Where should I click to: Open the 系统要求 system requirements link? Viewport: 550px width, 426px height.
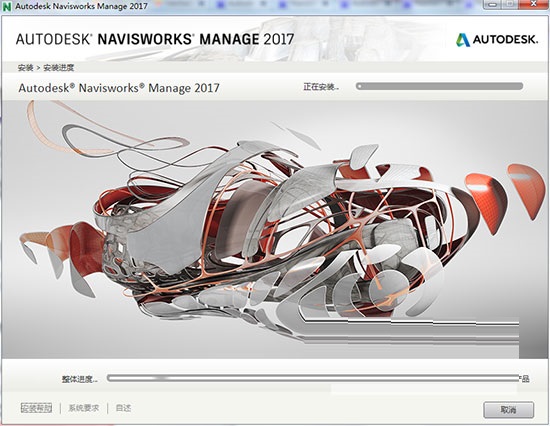[x=83, y=408]
